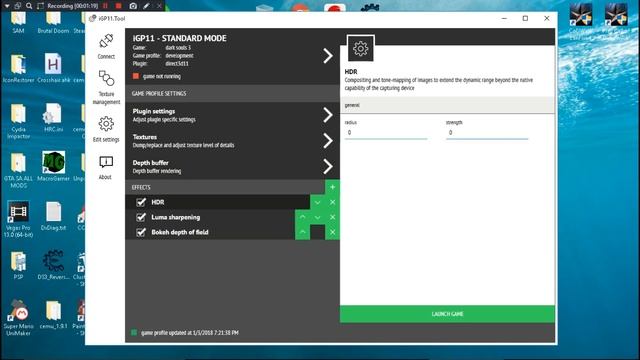Open Edit settings gear in sidebar
The height and width of the screenshot is (360, 640).
point(106,129)
